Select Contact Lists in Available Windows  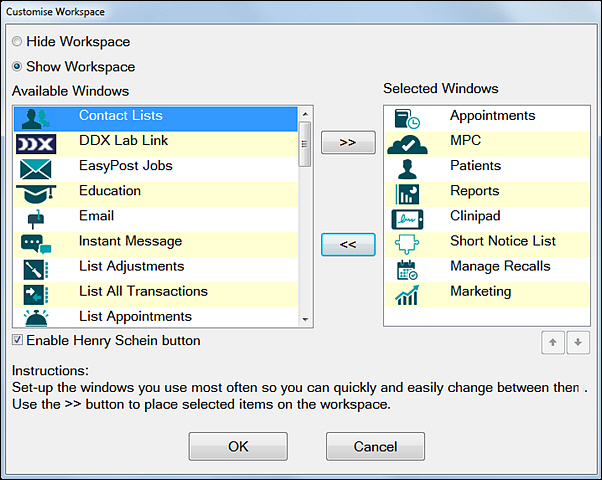[156, 119]
